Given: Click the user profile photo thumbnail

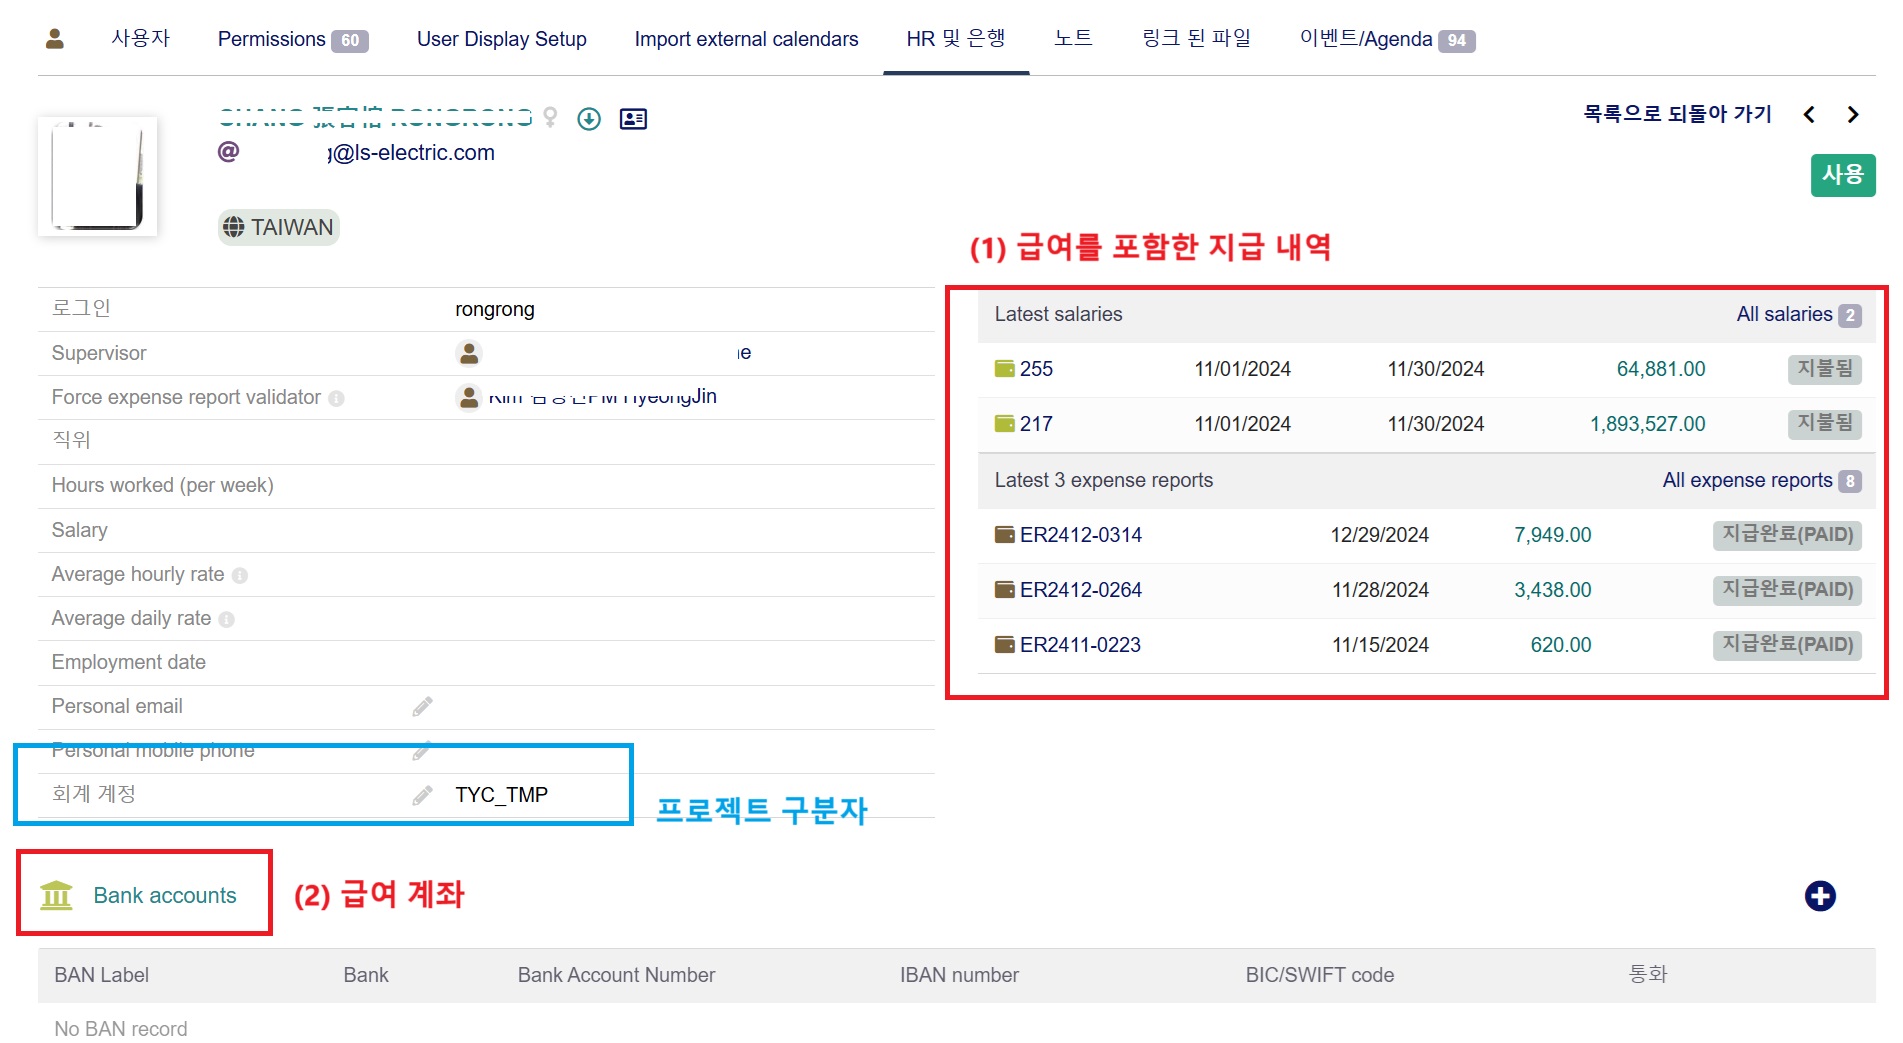Looking at the screenshot, I should coord(97,176).
